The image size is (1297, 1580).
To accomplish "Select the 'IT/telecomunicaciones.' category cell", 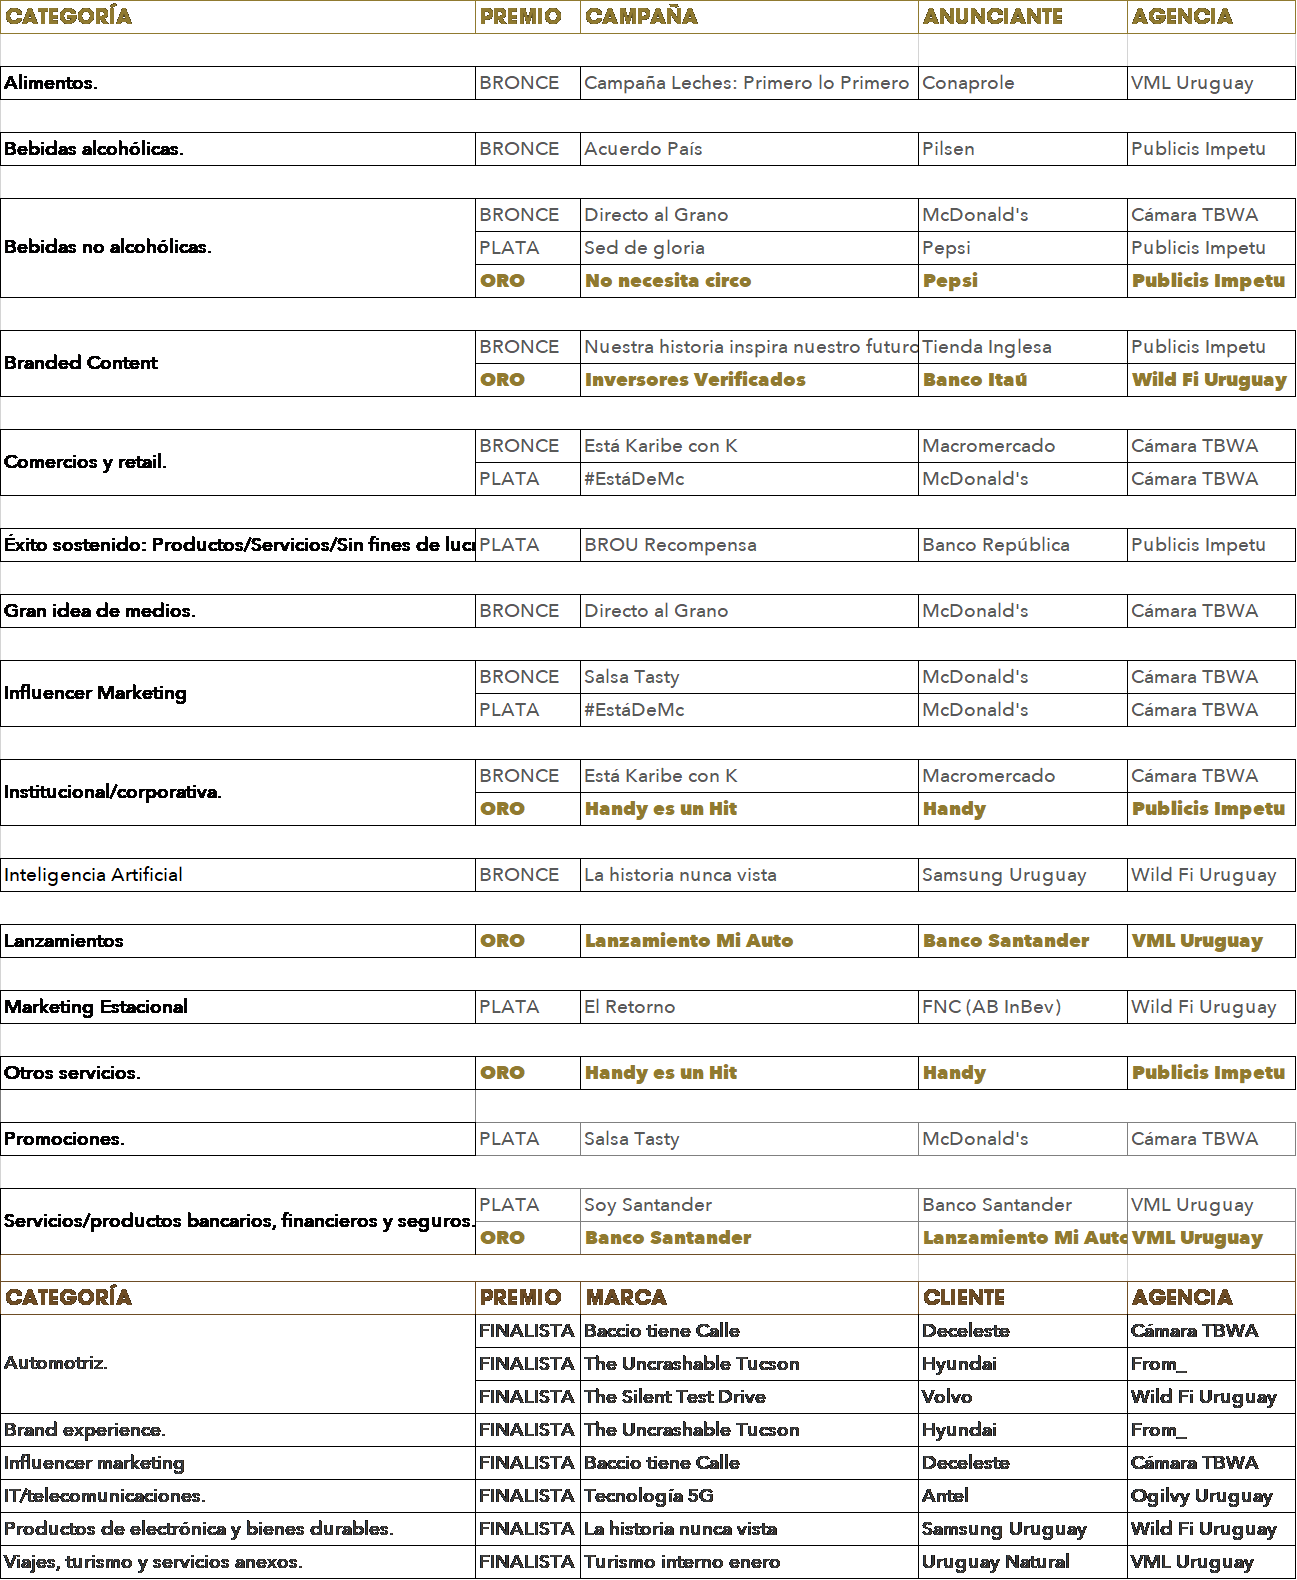I will tap(238, 1496).
